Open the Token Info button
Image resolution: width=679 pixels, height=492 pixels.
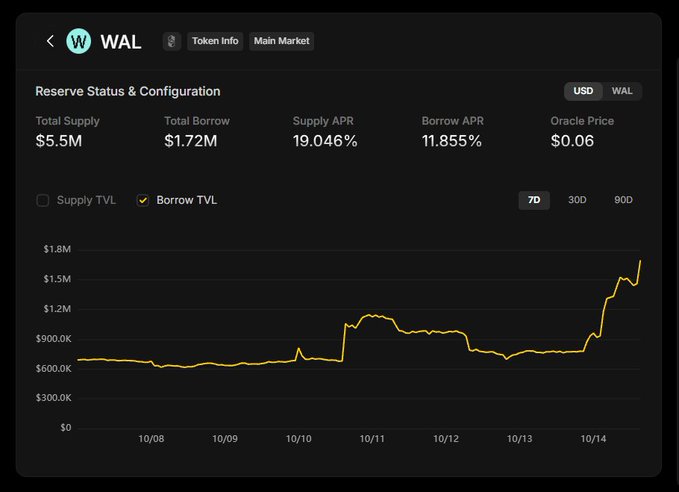click(215, 41)
